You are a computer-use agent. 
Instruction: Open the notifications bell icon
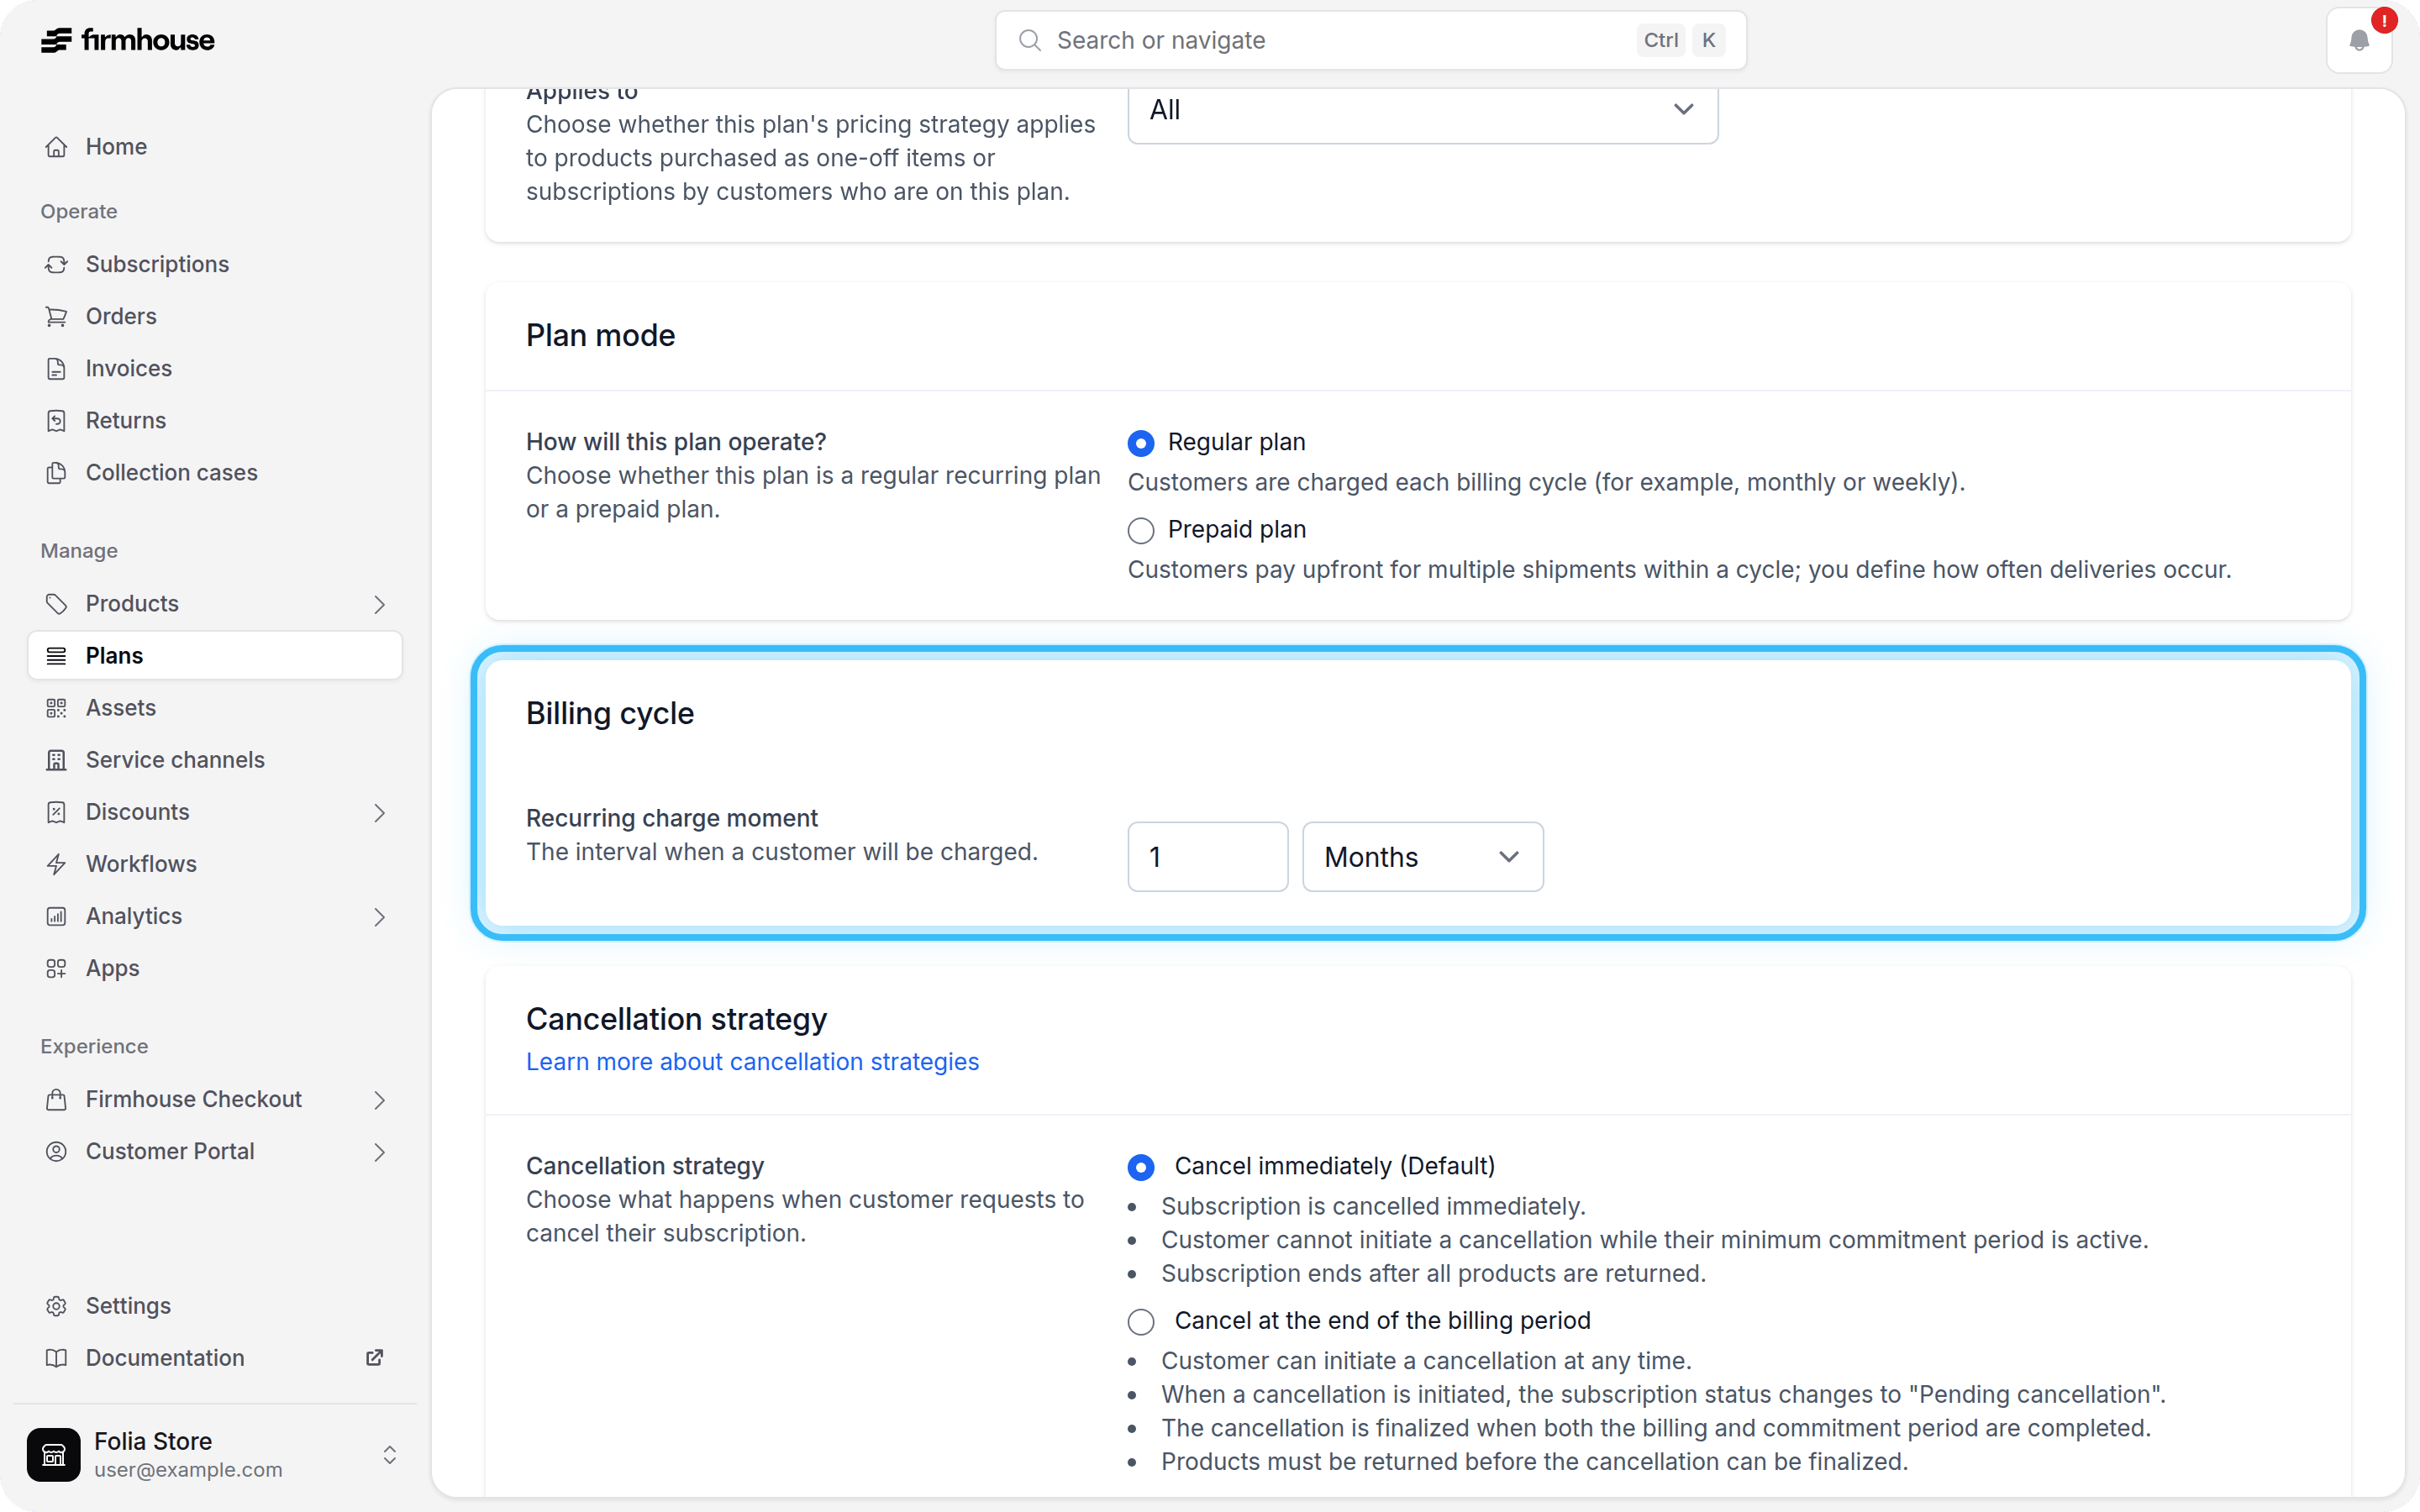coord(2358,40)
